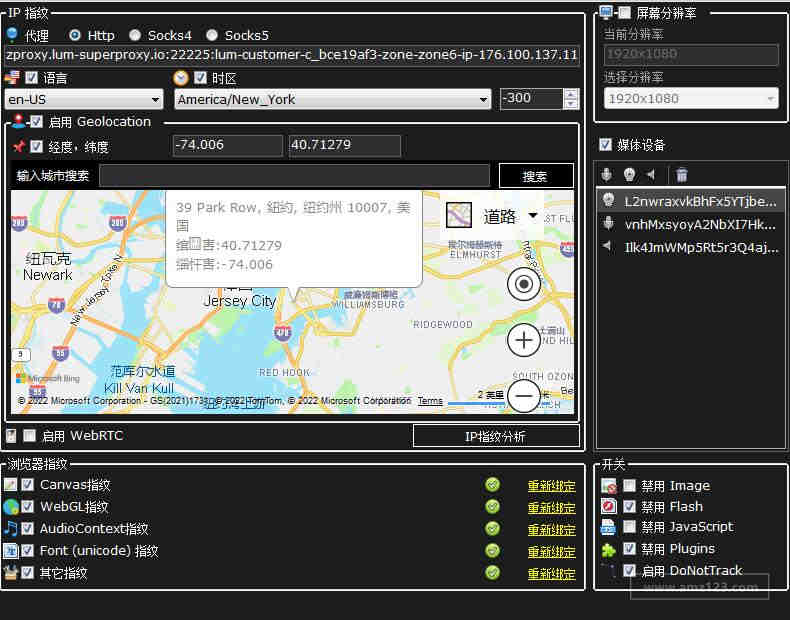Toggle the 禁用 JavaScript checkbox
Viewport: 790px width, 620px height.
tap(629, 527)
